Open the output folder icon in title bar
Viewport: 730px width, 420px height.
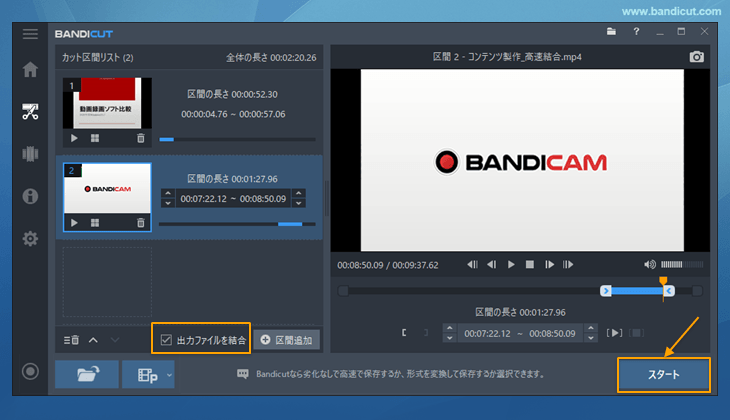tap(611, 32)
